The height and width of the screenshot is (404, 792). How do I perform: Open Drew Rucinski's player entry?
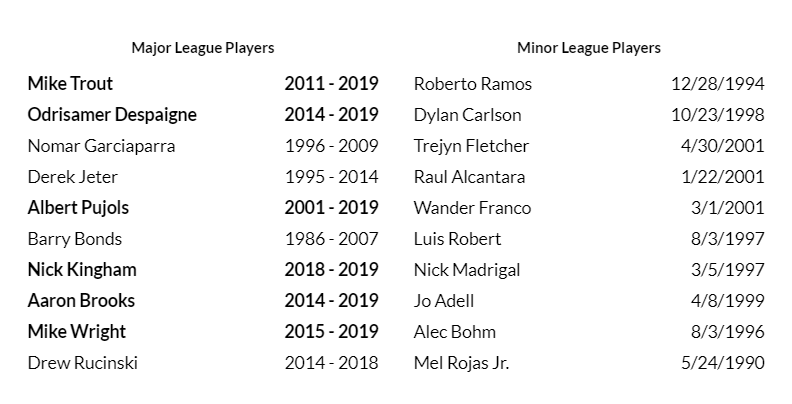tap(83, 363)
